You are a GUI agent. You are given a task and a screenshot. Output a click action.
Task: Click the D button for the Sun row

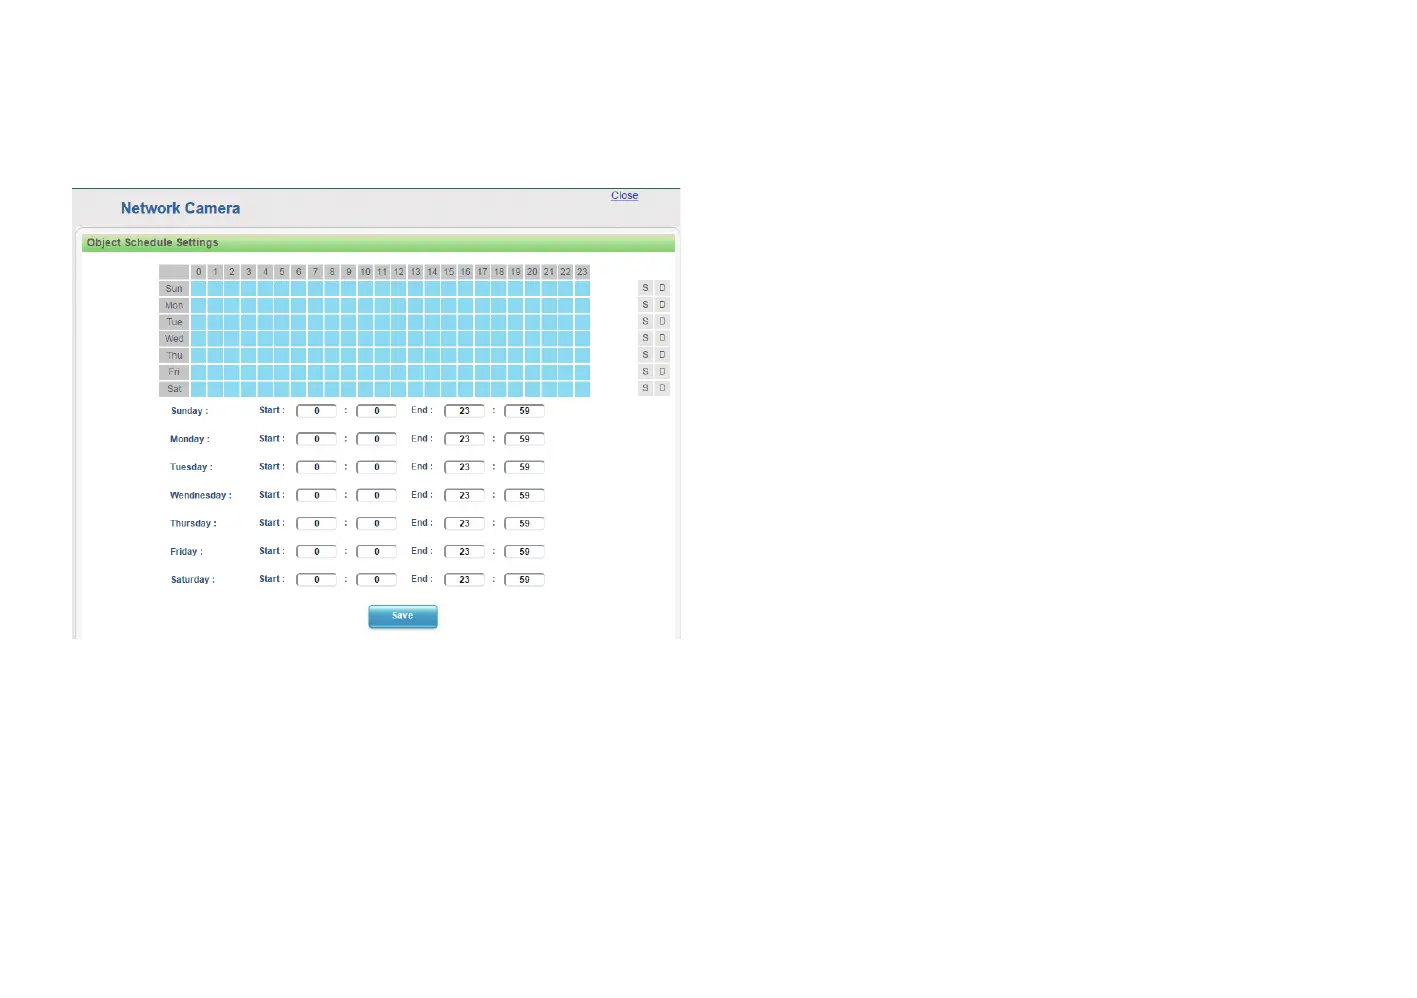[x=662, y=288]
